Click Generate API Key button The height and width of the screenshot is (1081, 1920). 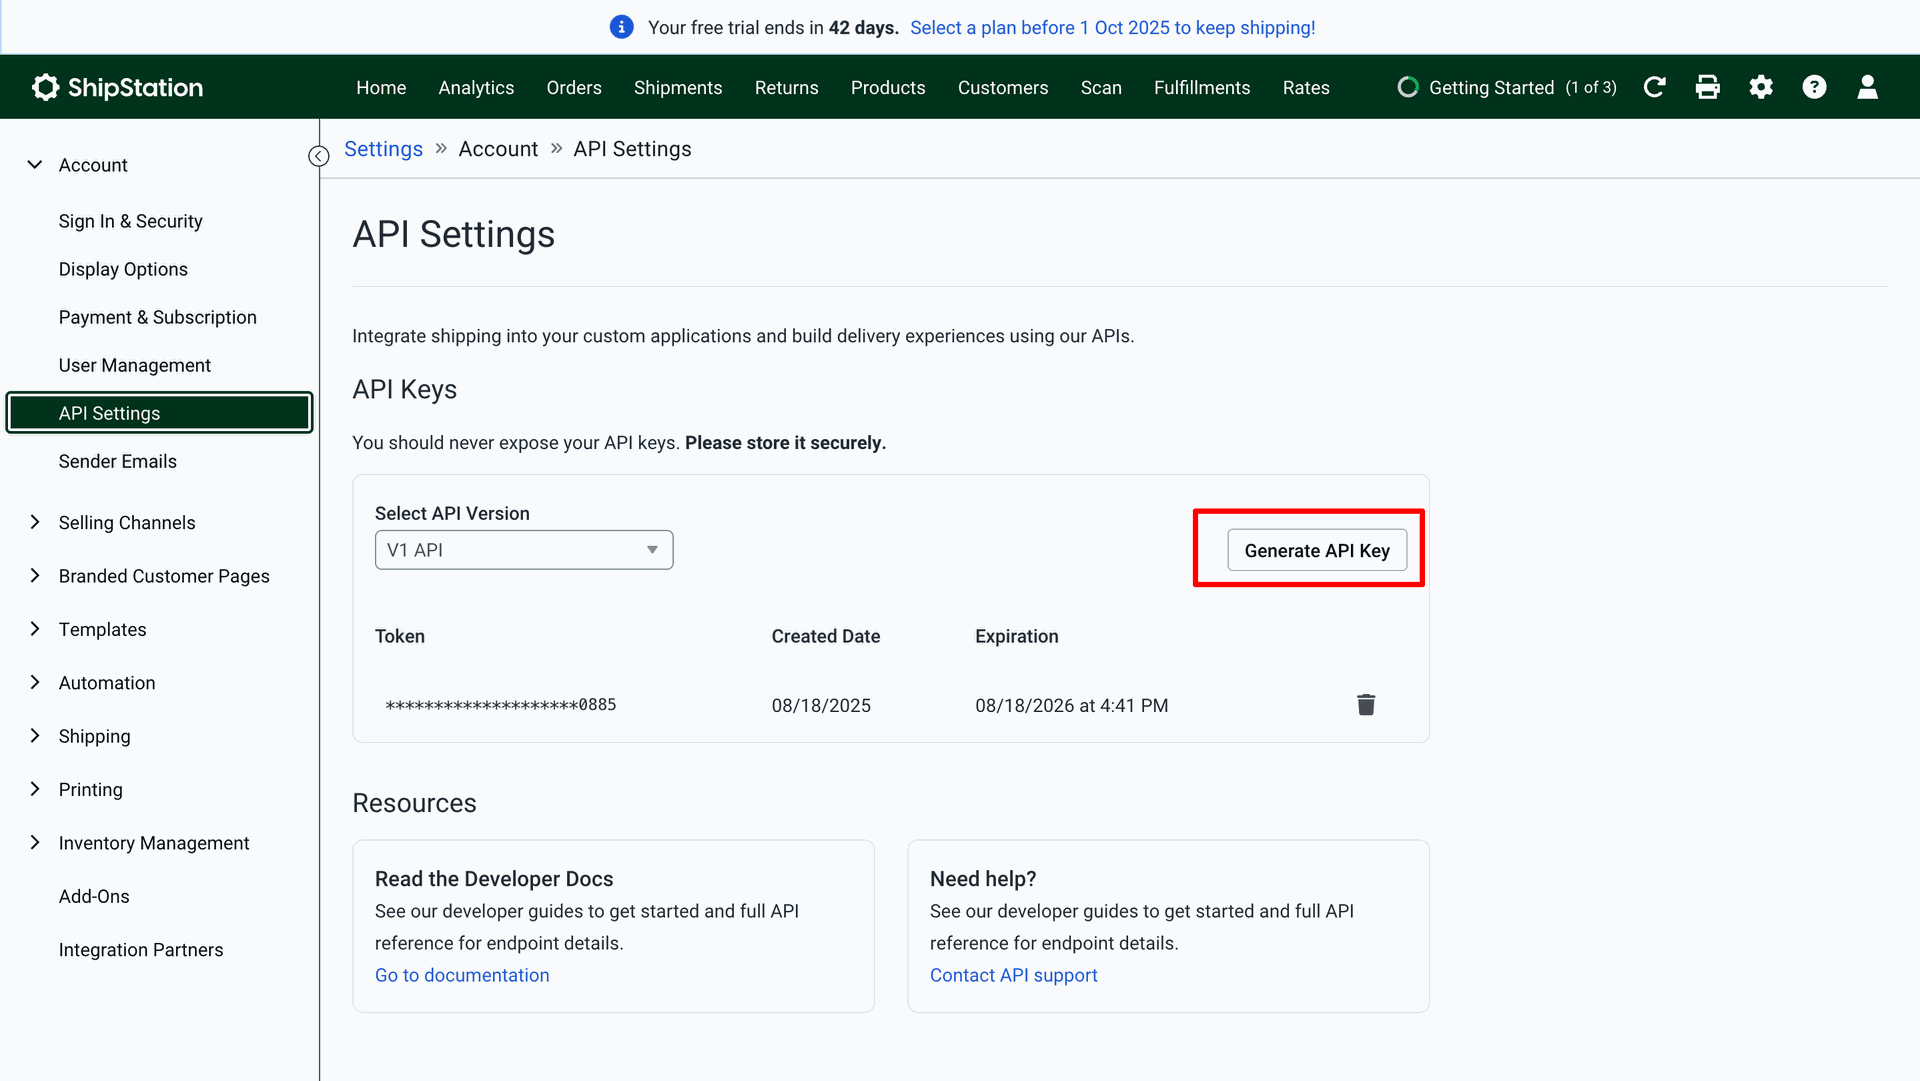[x=1316, y=551]
